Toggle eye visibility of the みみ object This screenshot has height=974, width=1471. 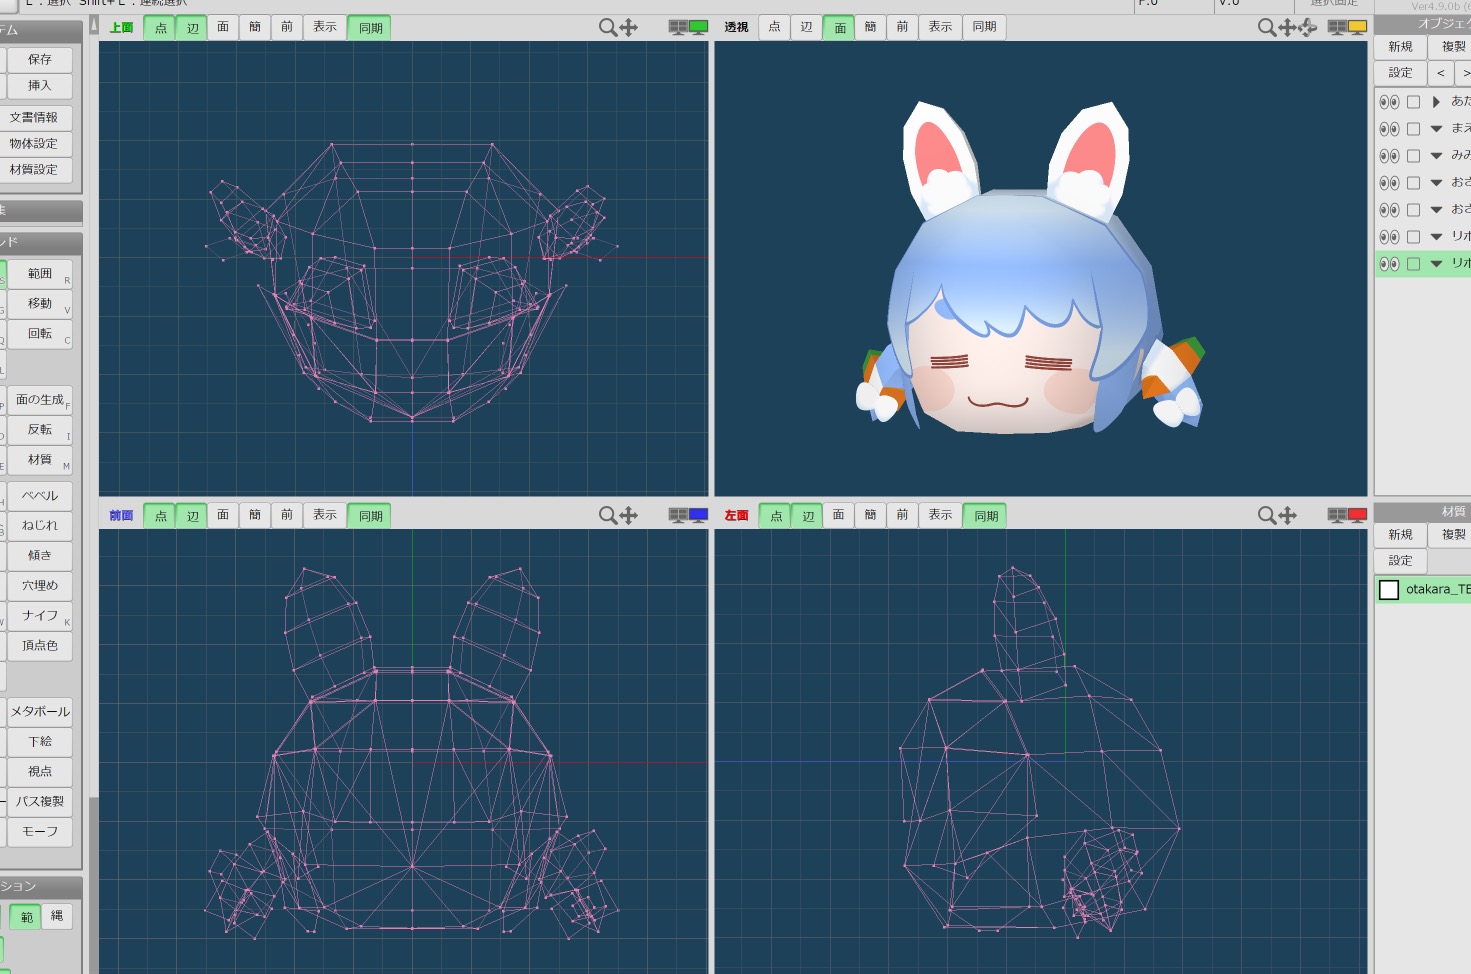(x=1389, y=156)
